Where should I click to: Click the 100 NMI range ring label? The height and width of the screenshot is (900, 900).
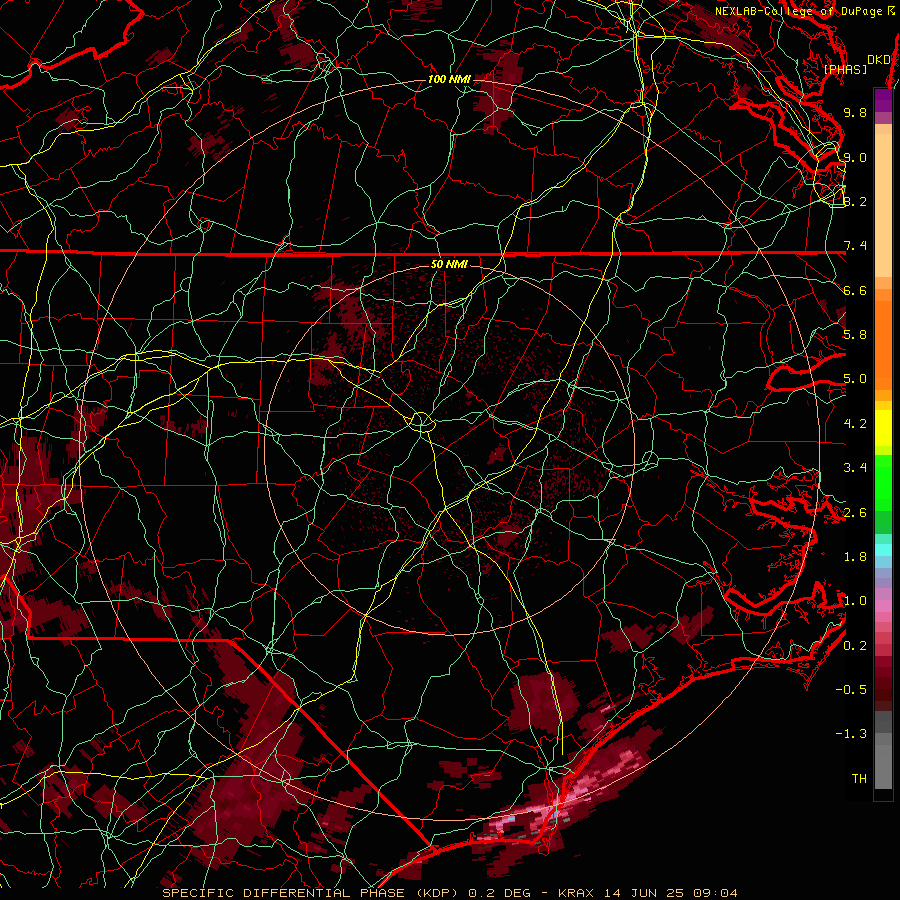449,79
